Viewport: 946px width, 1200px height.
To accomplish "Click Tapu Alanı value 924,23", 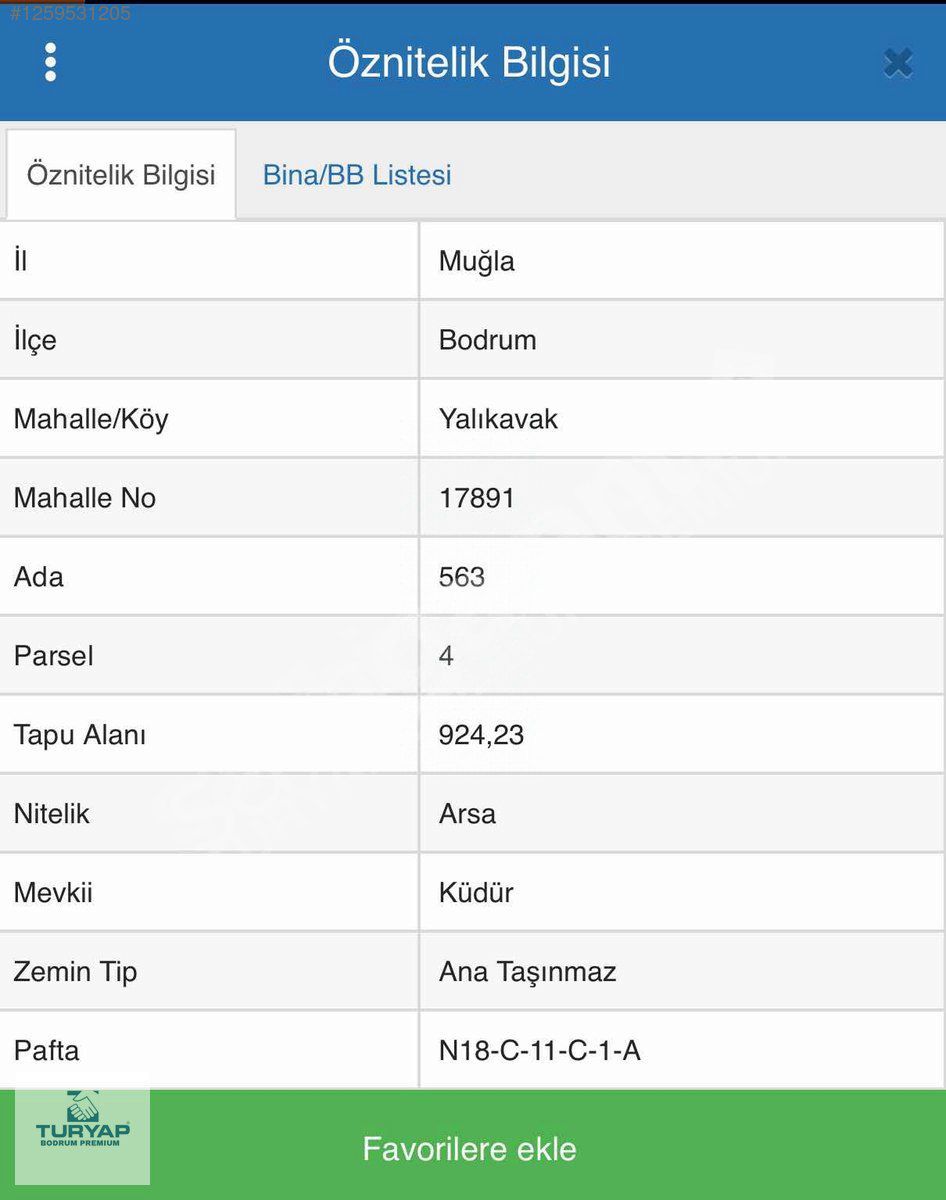I will pyautogui.click(x=481, y=735).
